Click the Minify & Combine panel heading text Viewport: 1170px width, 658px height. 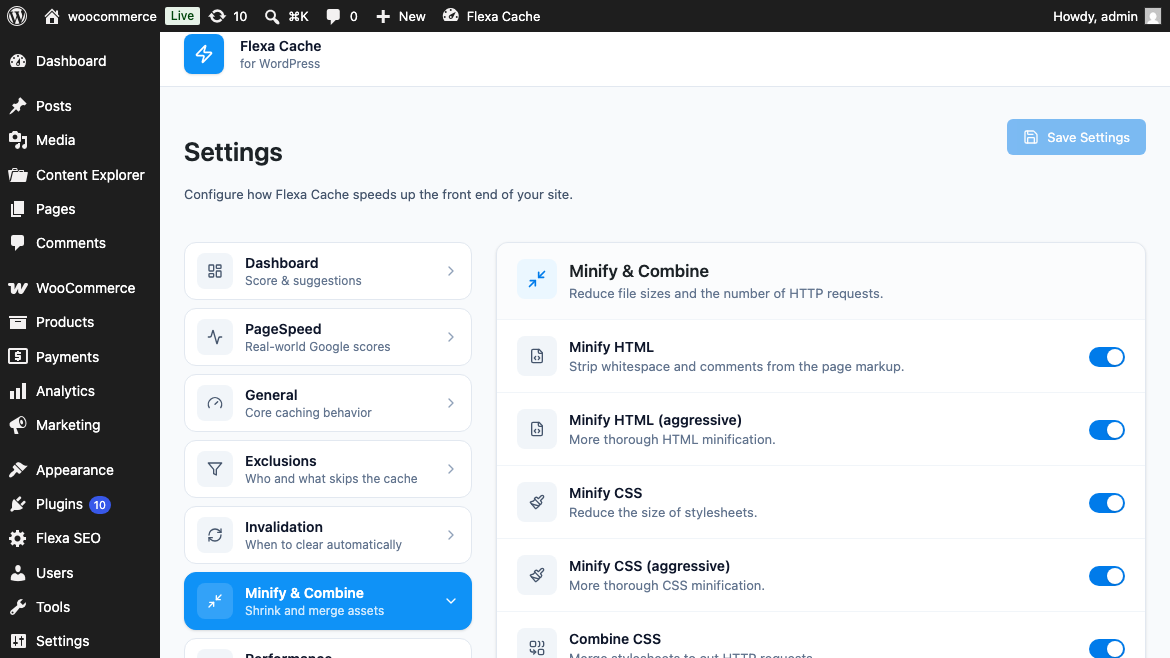coord(639,271)
